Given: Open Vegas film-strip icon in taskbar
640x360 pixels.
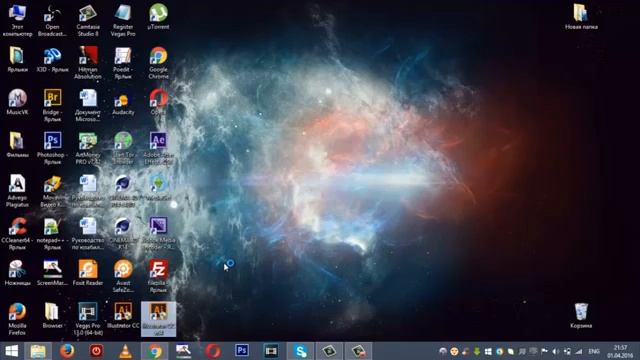Looking at the screenshot, I should coord(271,351).
